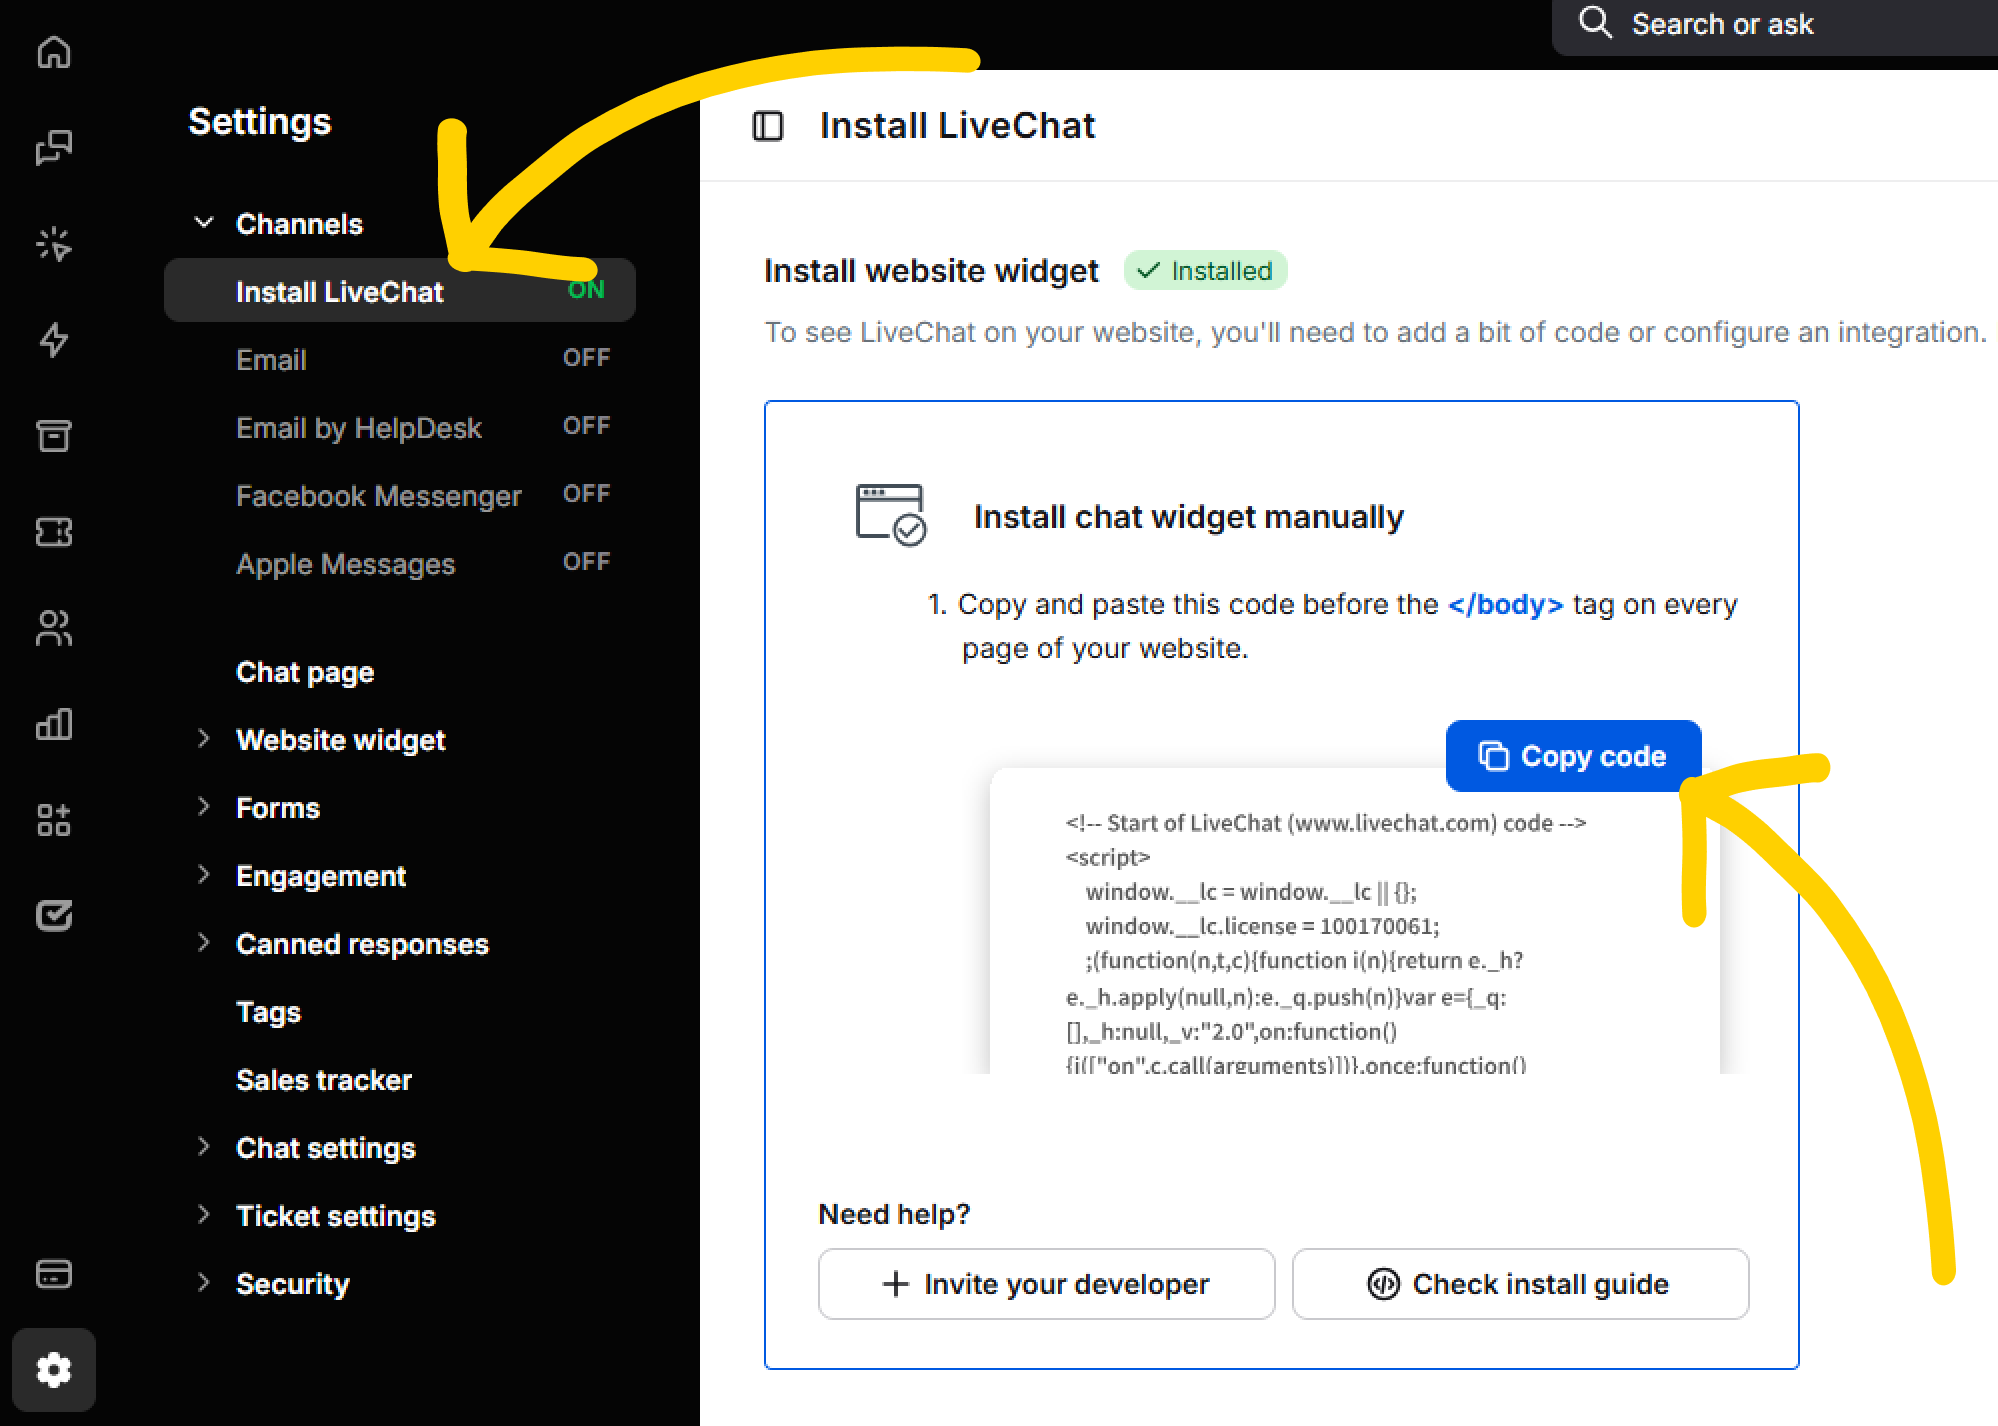1998x1426 pixels.
Task: Click Check install guide button
Action: tap(1520, 1284)
